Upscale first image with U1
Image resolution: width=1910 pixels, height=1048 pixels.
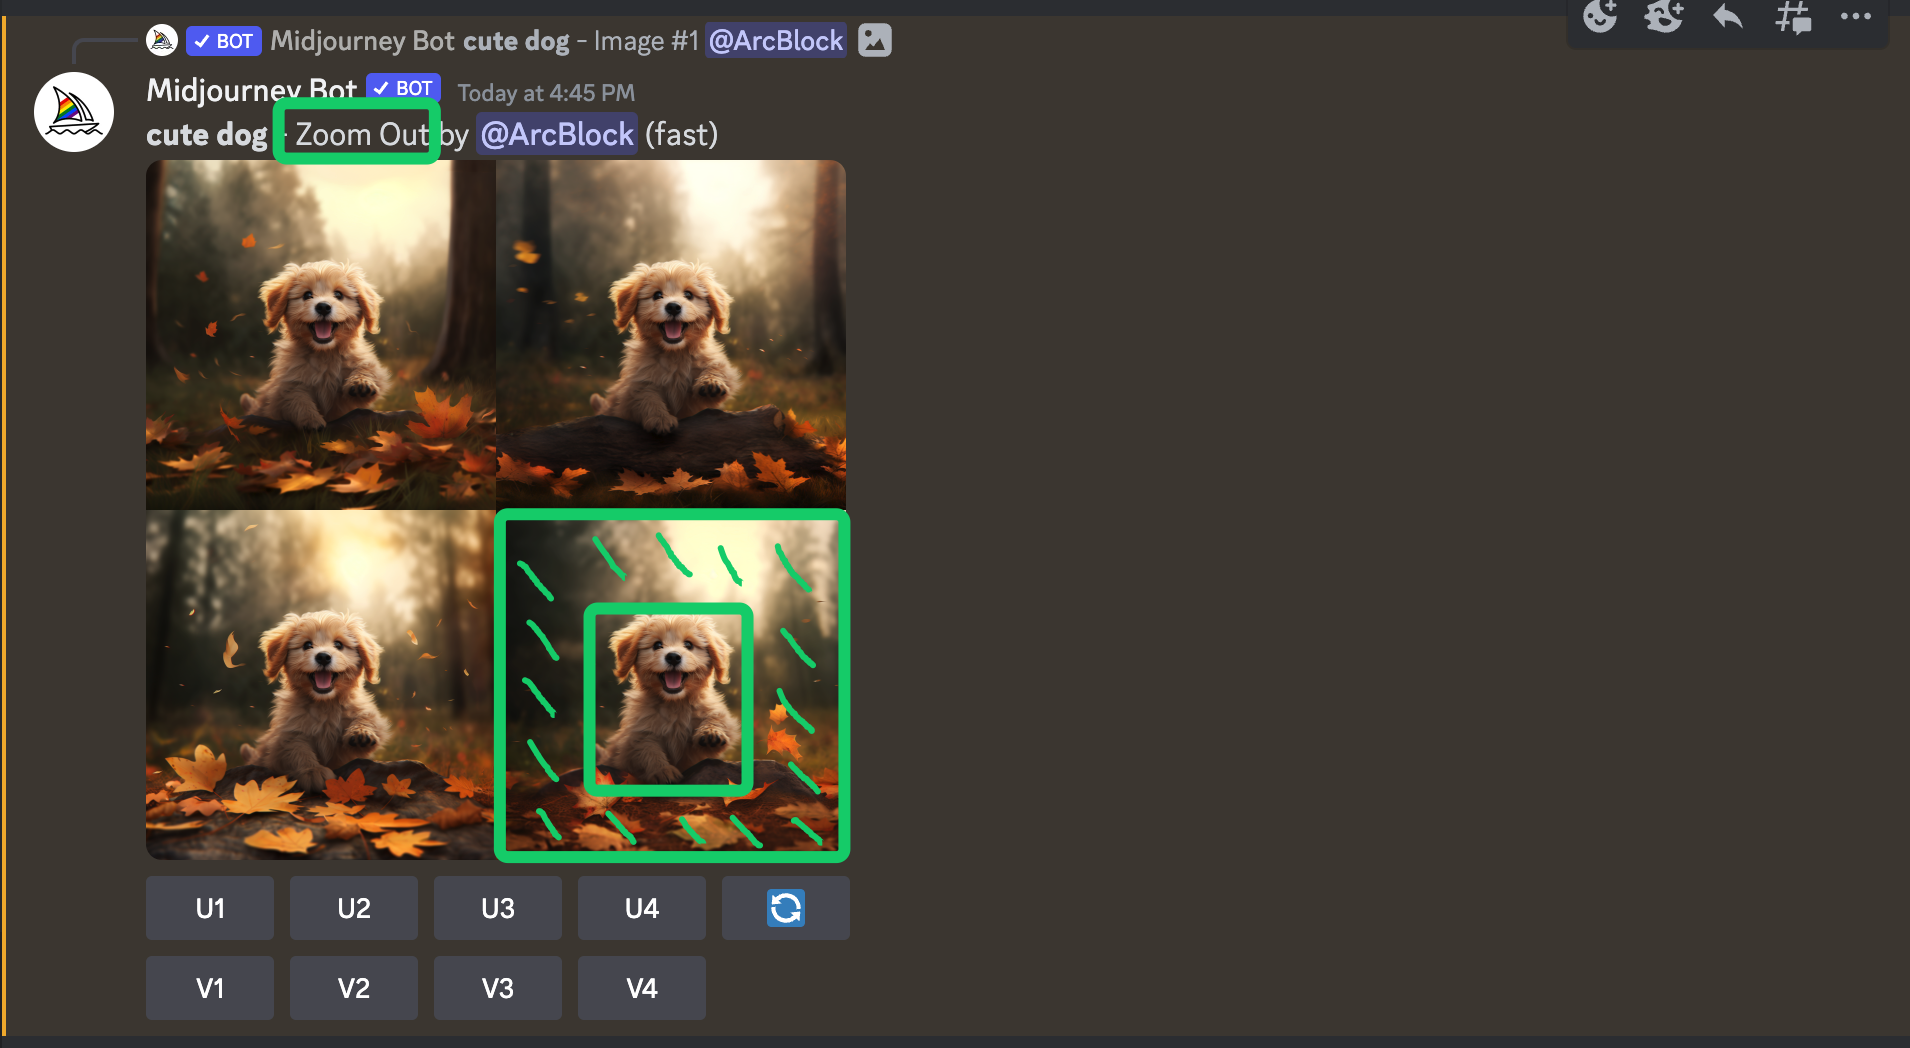click(210, 908)
